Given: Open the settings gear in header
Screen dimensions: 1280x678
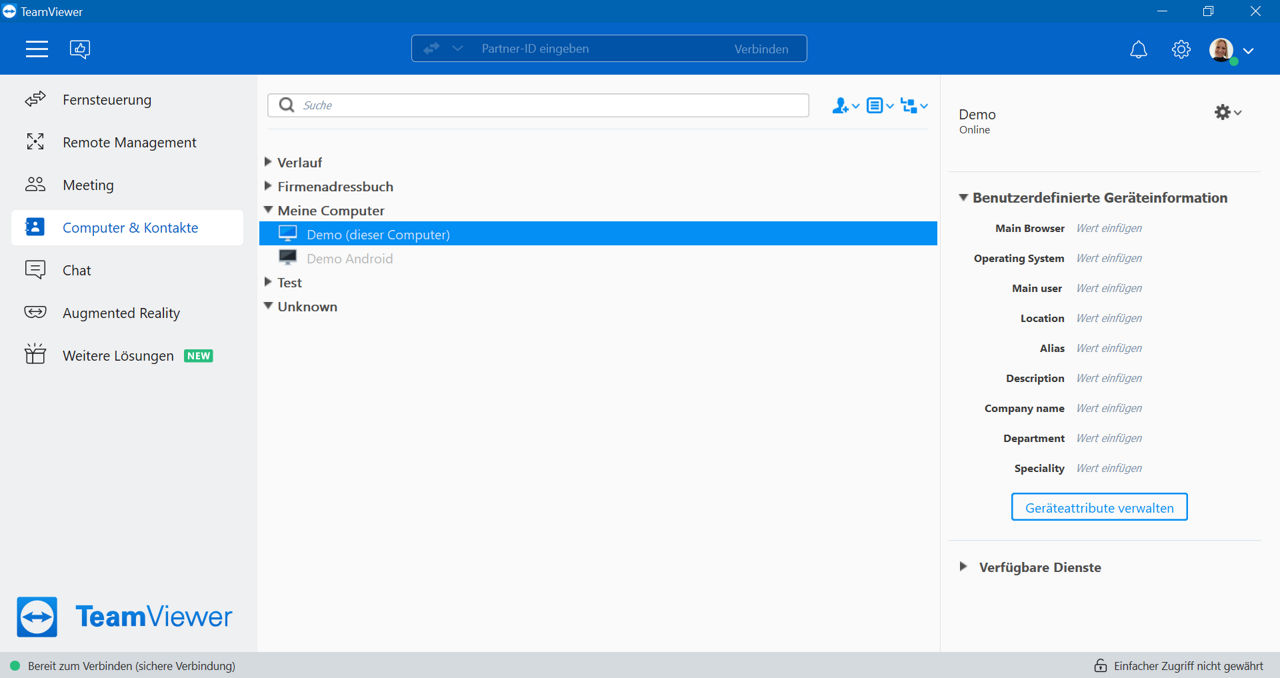Looking at the screenshot, I should (1181, 49).
